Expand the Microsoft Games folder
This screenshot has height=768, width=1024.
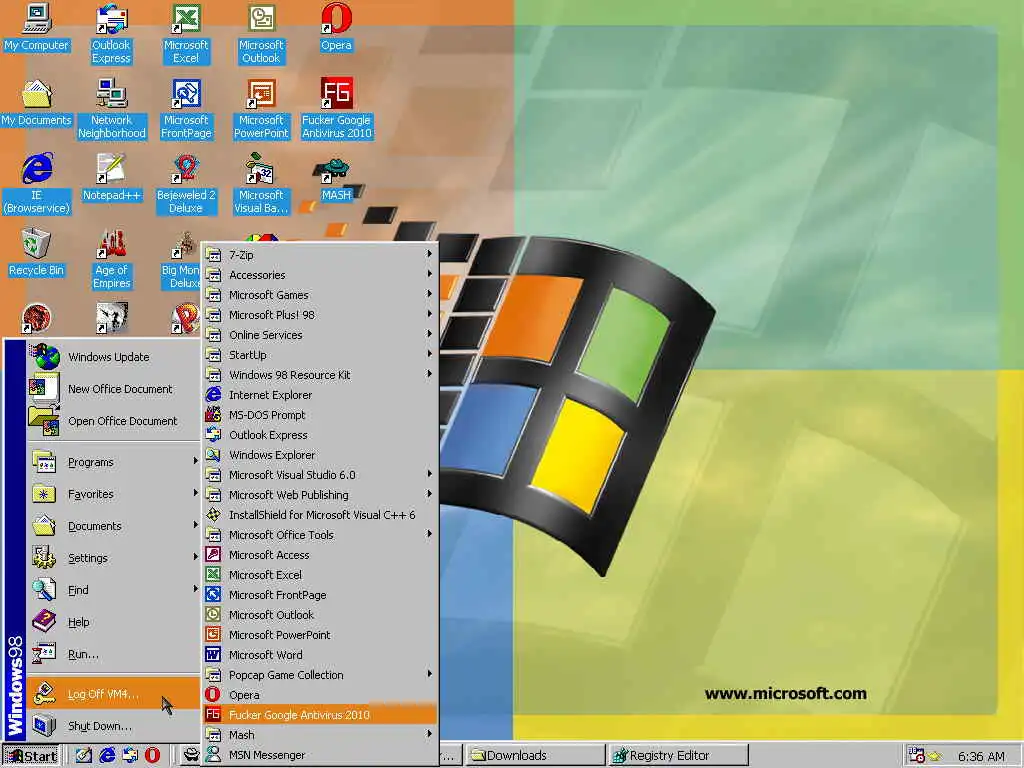319,295
